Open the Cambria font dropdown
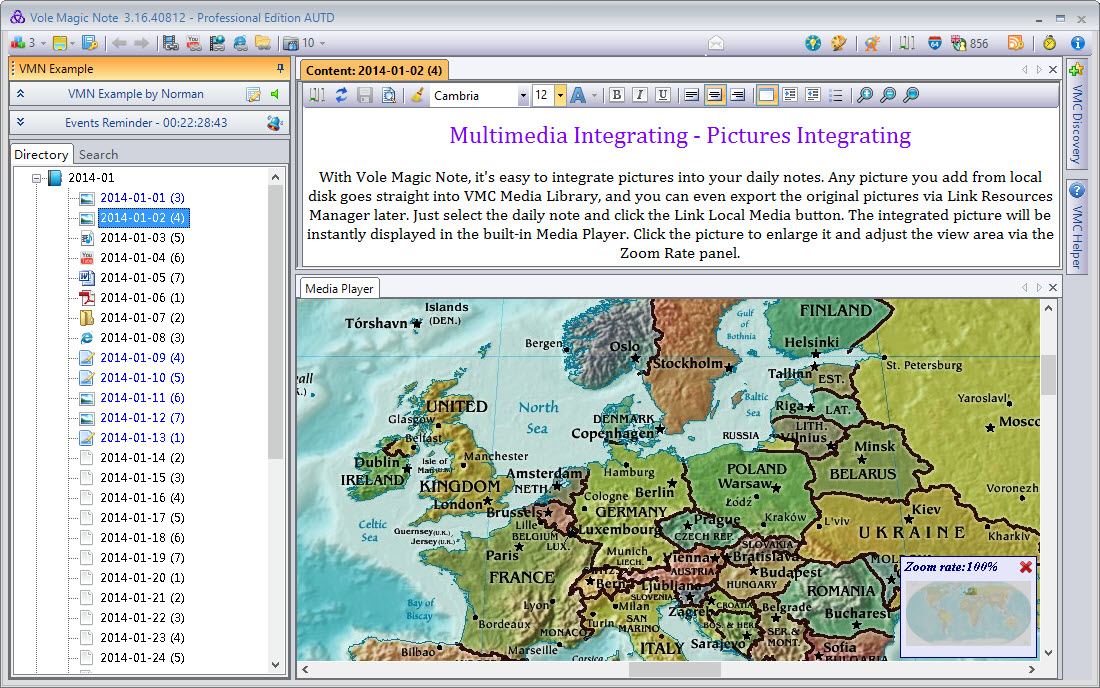Viewport: 1100px width, 688px height. [523, 96]
